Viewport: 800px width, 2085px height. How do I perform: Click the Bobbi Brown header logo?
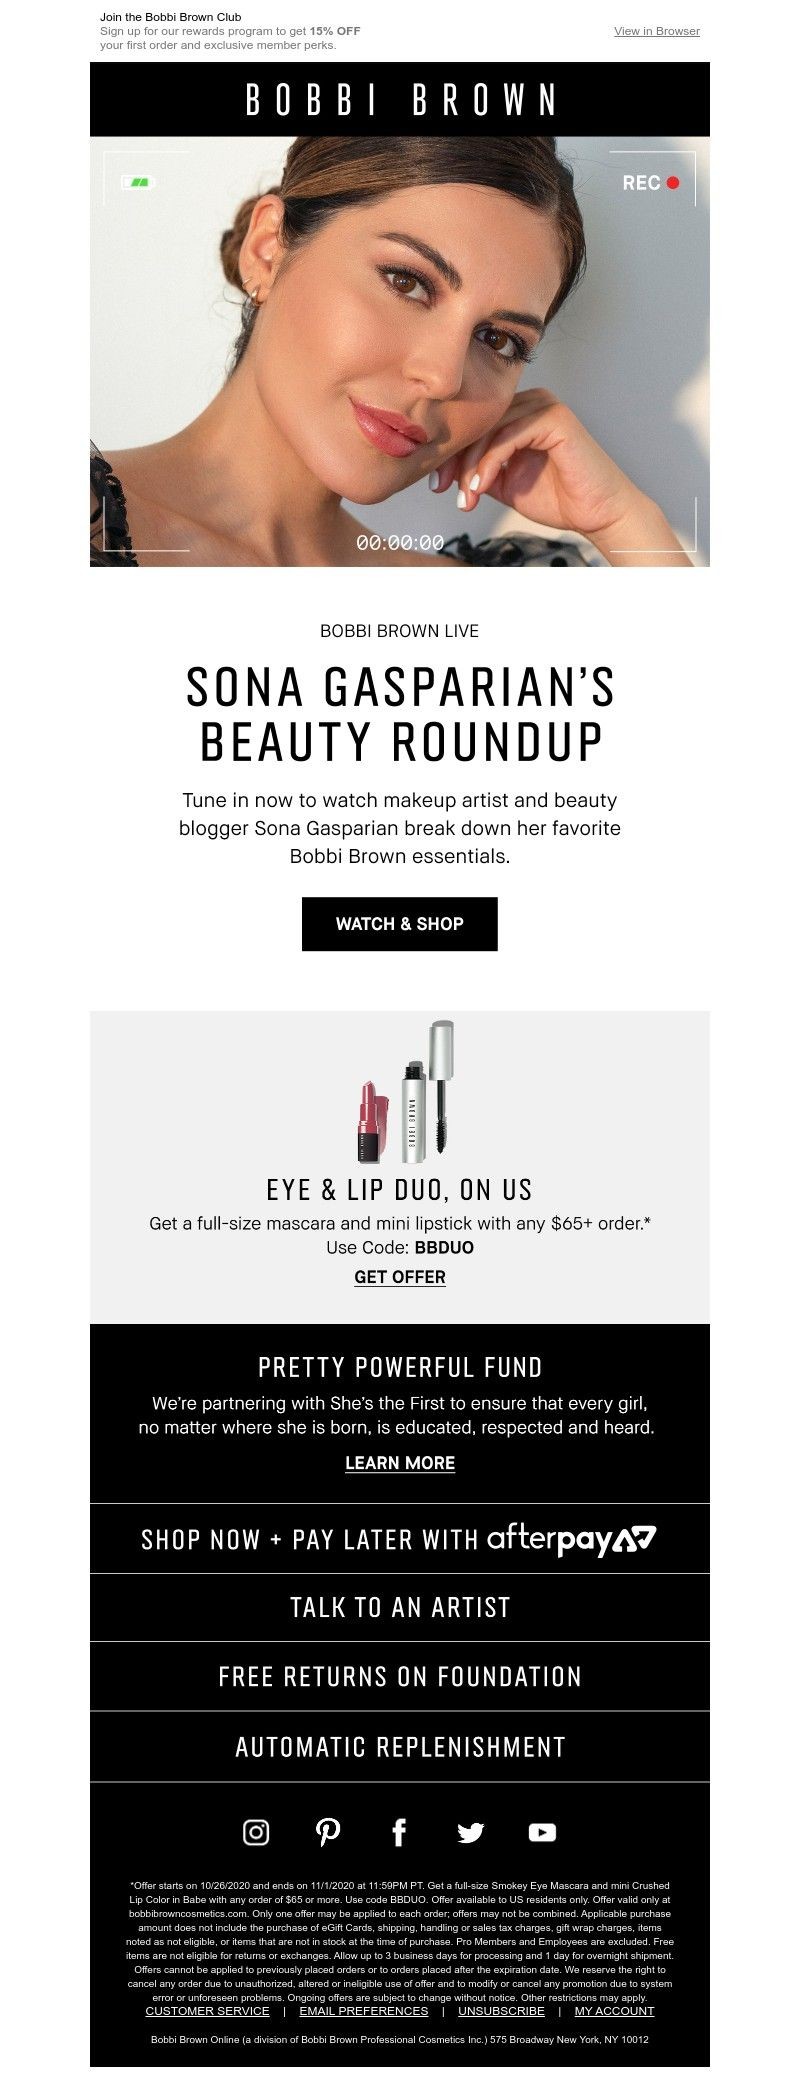pyautogui.click(x=400, y=100)
